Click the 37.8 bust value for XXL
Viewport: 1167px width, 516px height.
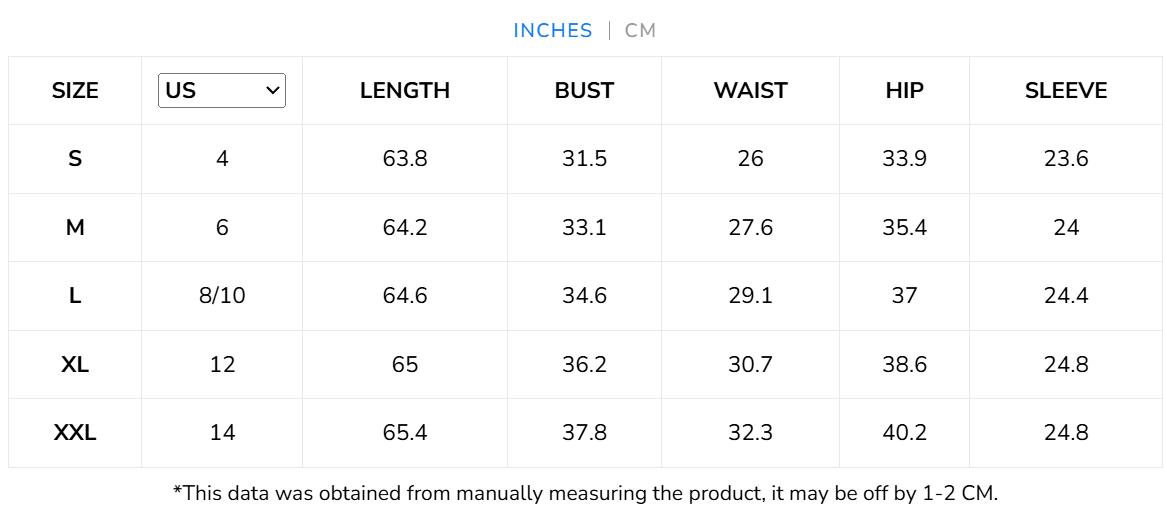click(x=584, y=433)
